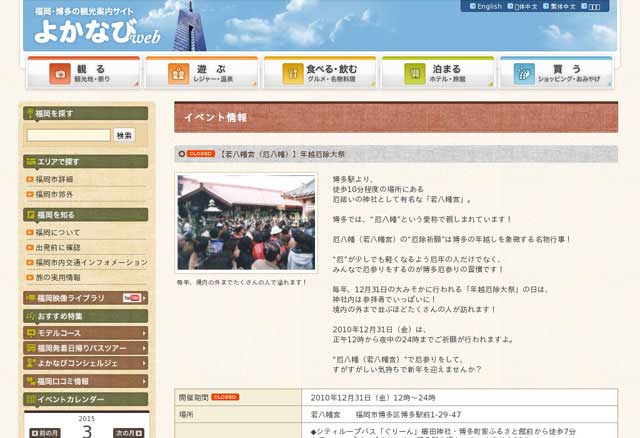The height and width of the screenshot is (438, 640).
Task: Click the fork-and-knife icon in 食べる・飲む tab
Action: [293, 74]
